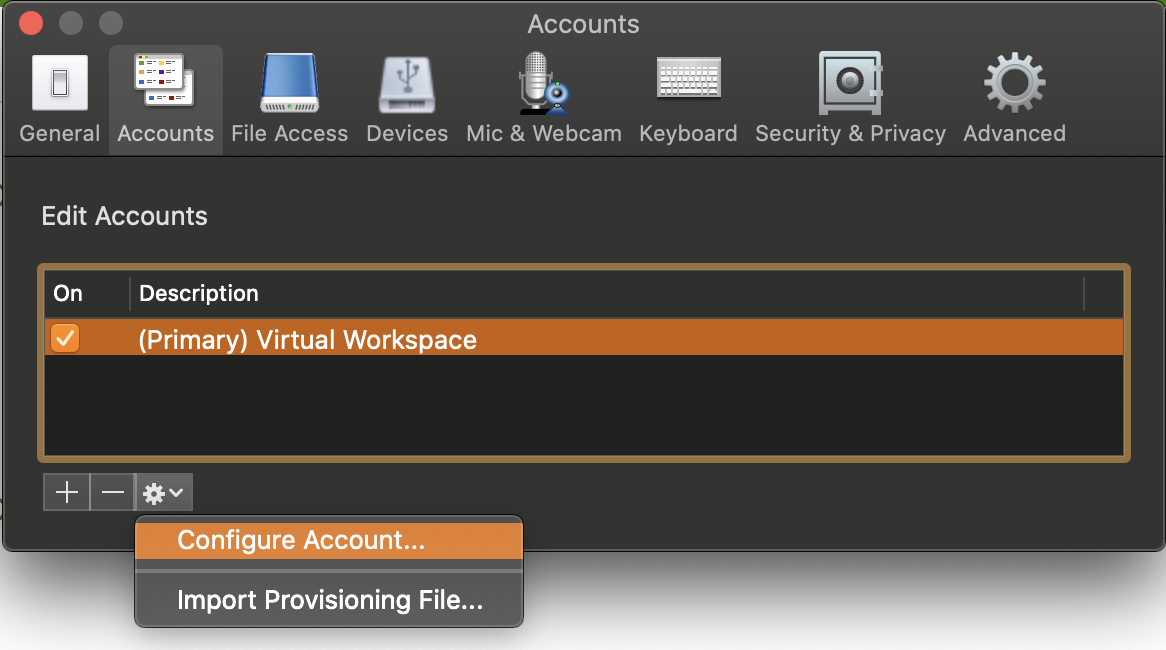The image size is (1166, 650).
Task: Select the Accounts toolbar icon
Action: click(165, 100)
